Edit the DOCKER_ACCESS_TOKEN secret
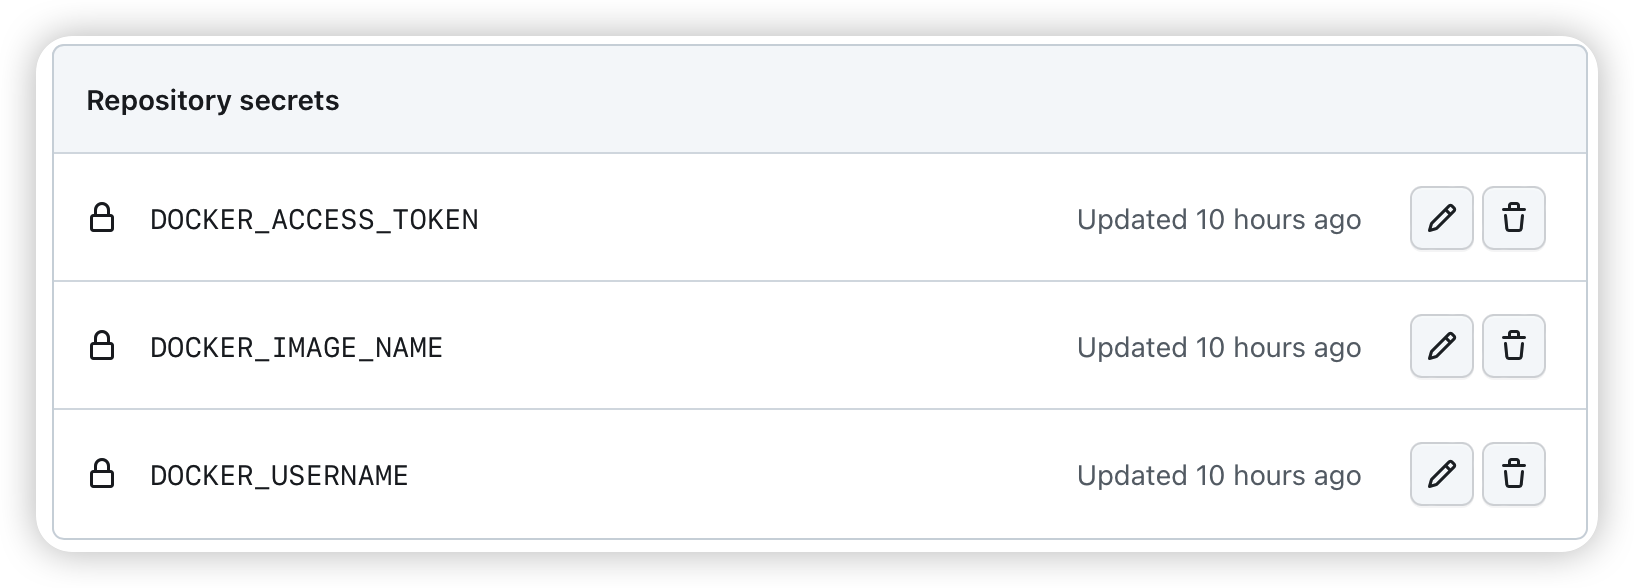Viewport: 1634px width, 588px height. (1441, 218)
